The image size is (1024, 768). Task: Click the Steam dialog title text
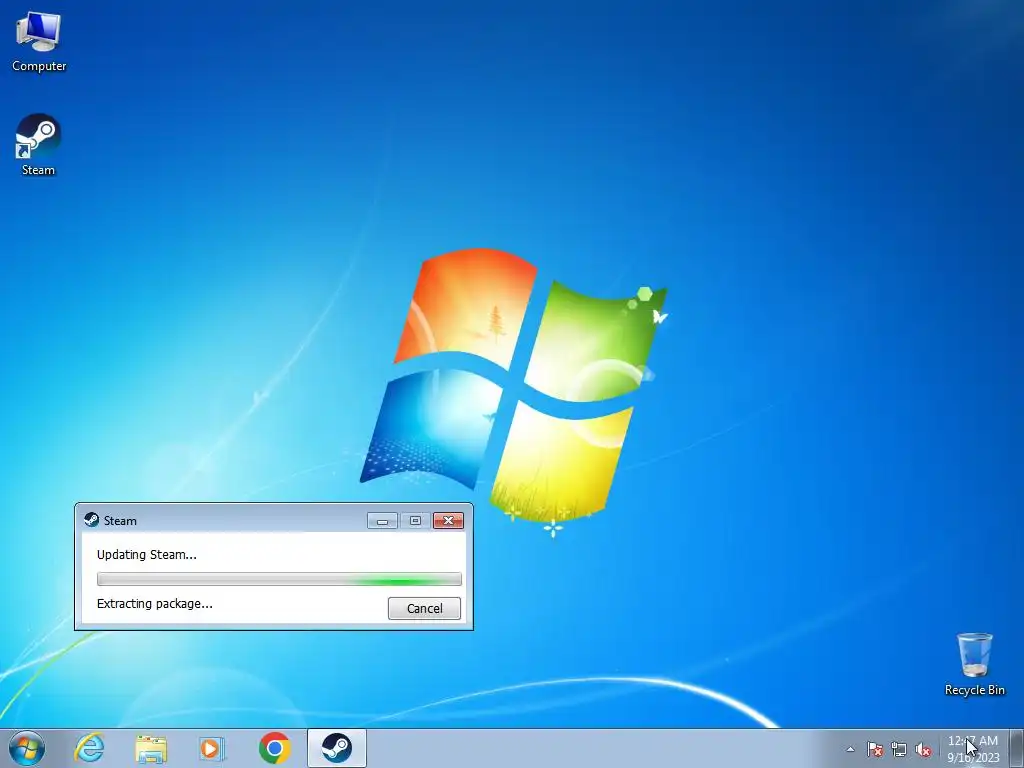(x=120, y=520)
